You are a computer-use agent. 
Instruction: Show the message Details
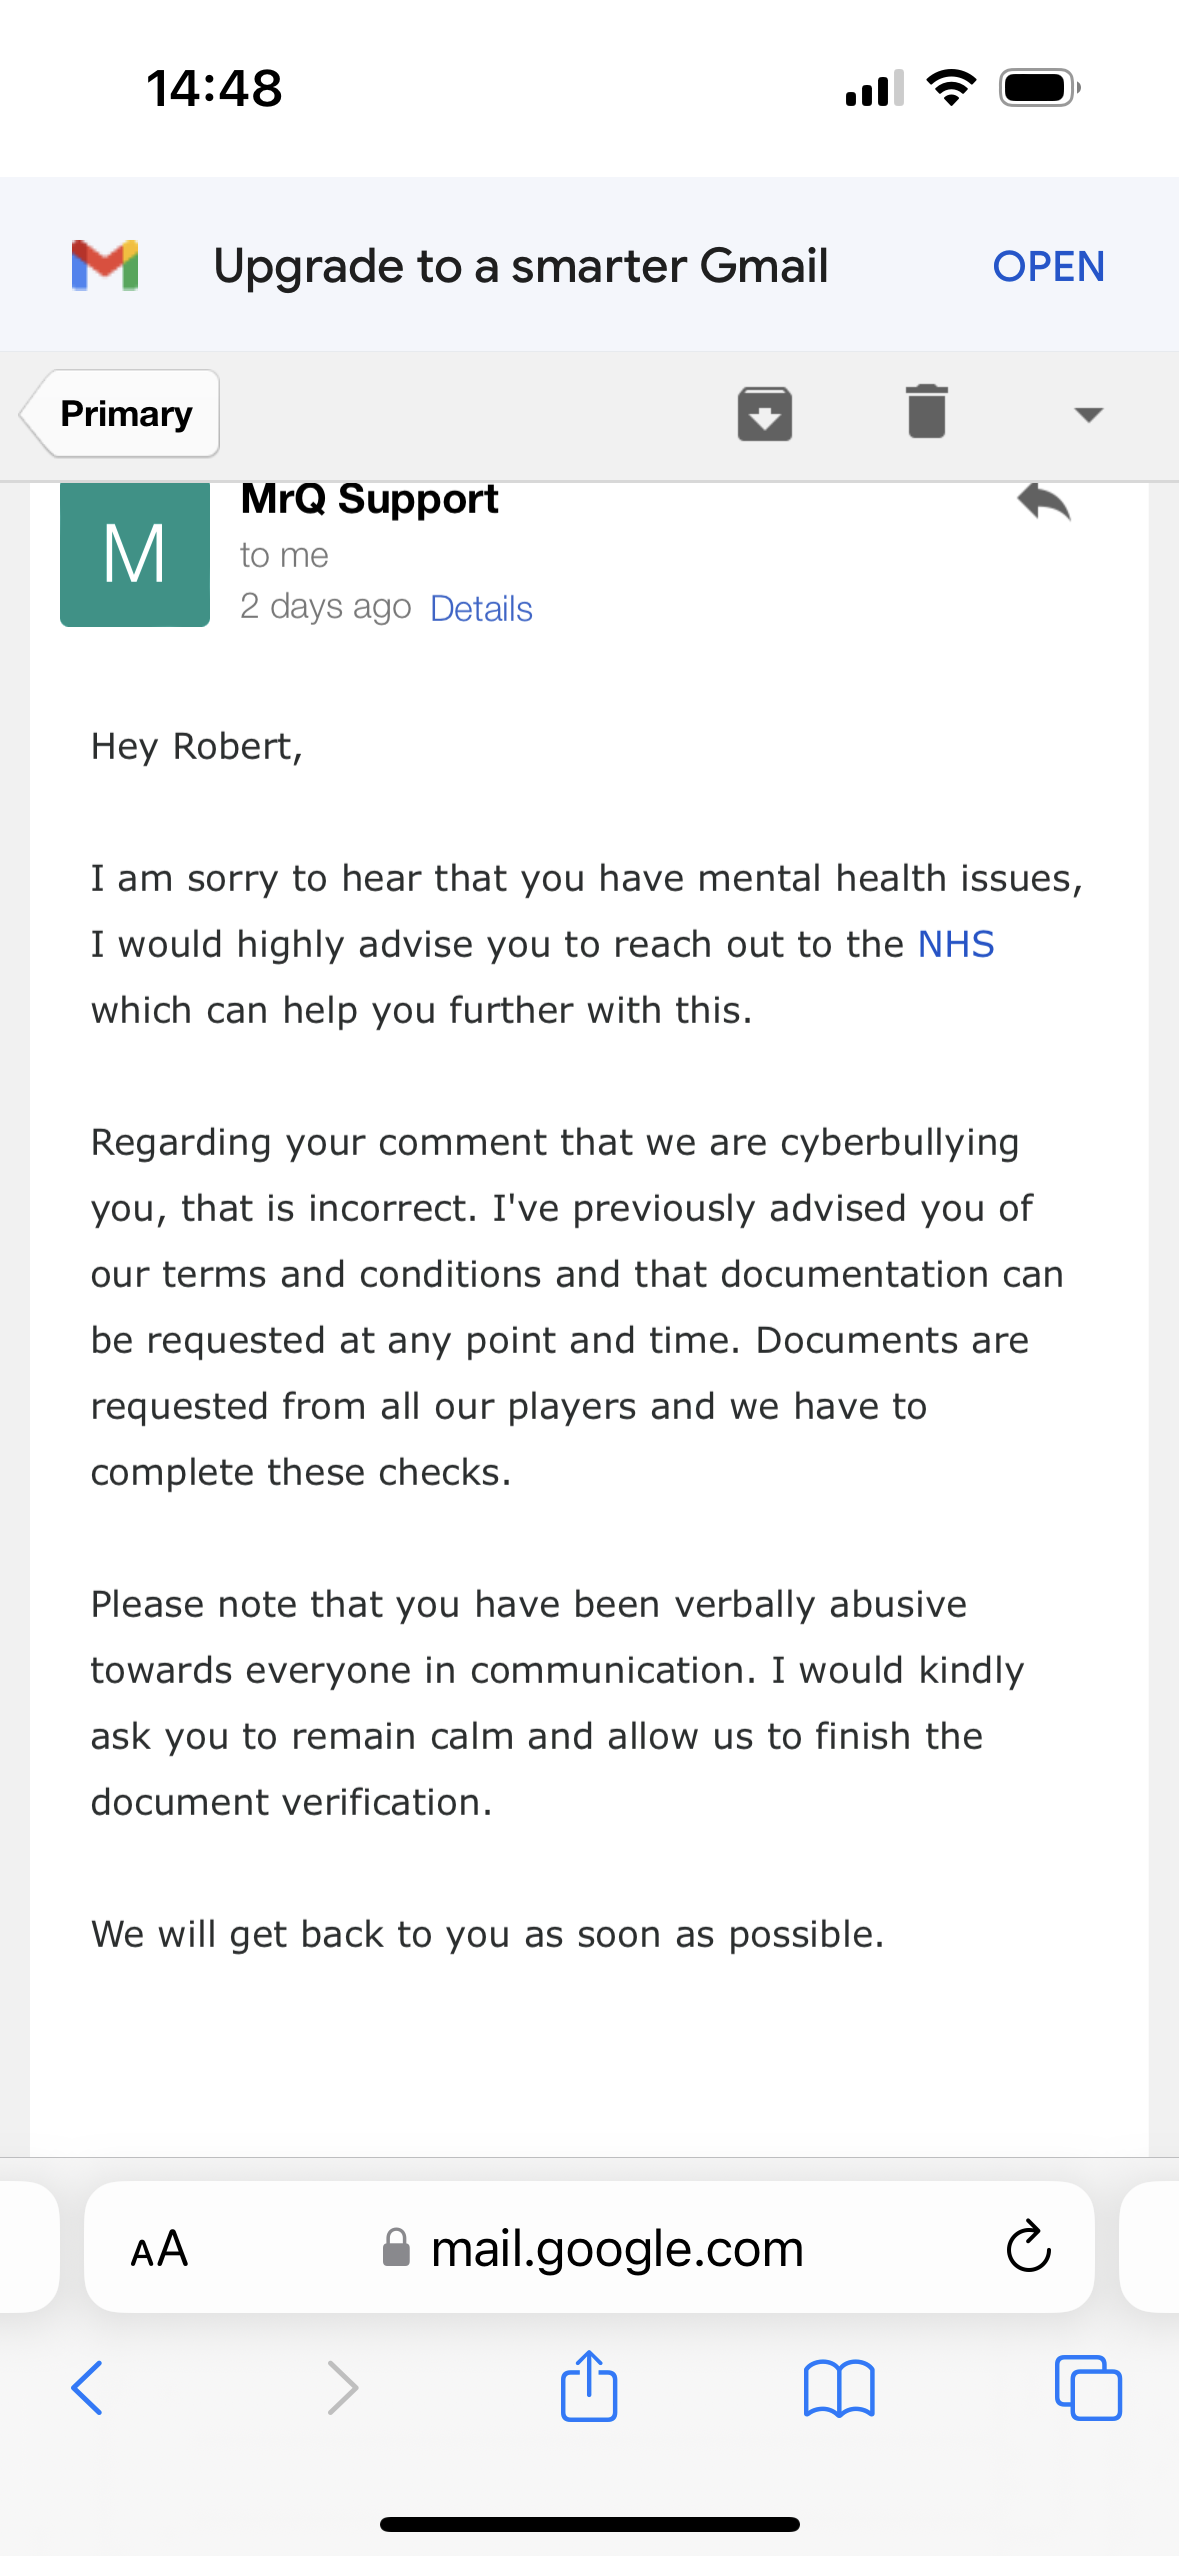[x=481, y=608]
